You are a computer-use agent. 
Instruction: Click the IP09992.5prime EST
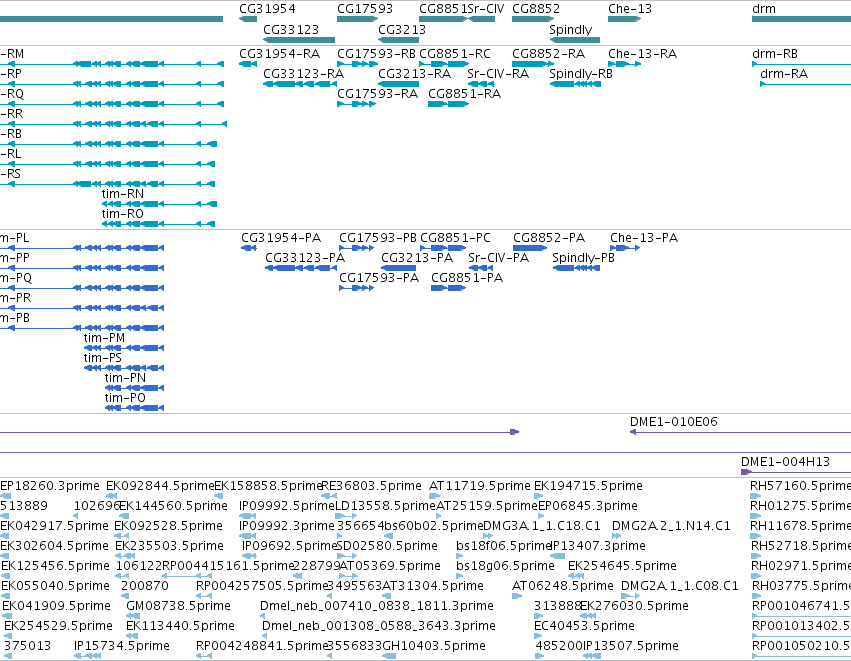tap(247, 516)
